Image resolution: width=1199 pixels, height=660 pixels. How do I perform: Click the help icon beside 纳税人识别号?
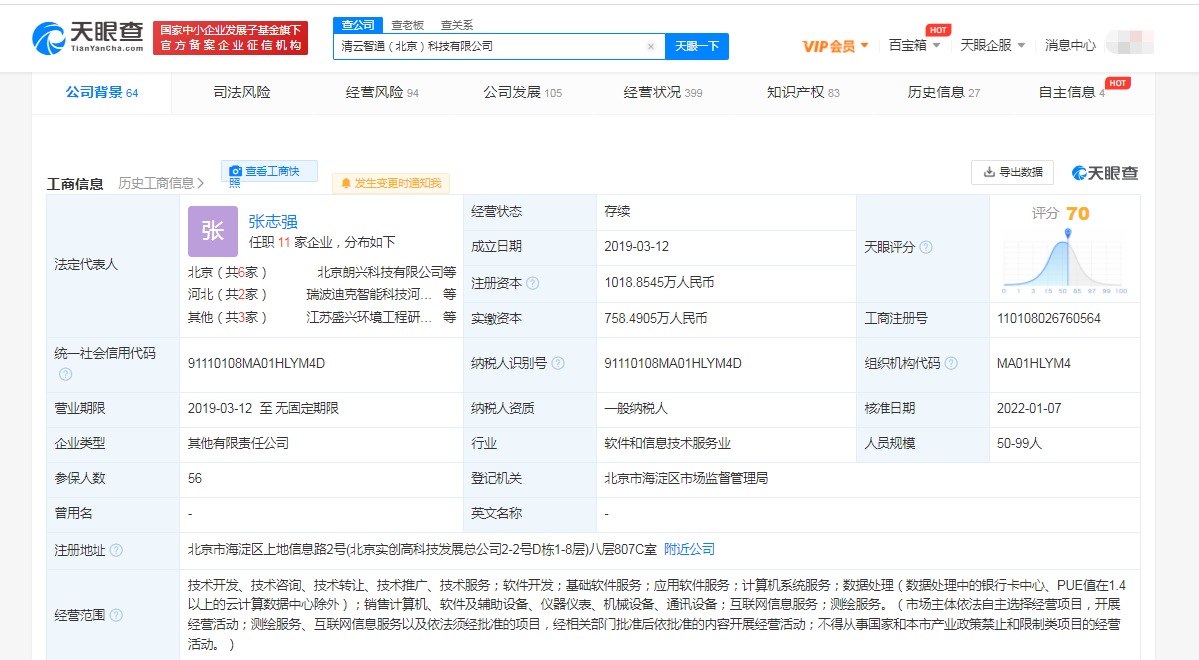click(x=557, y=364)
